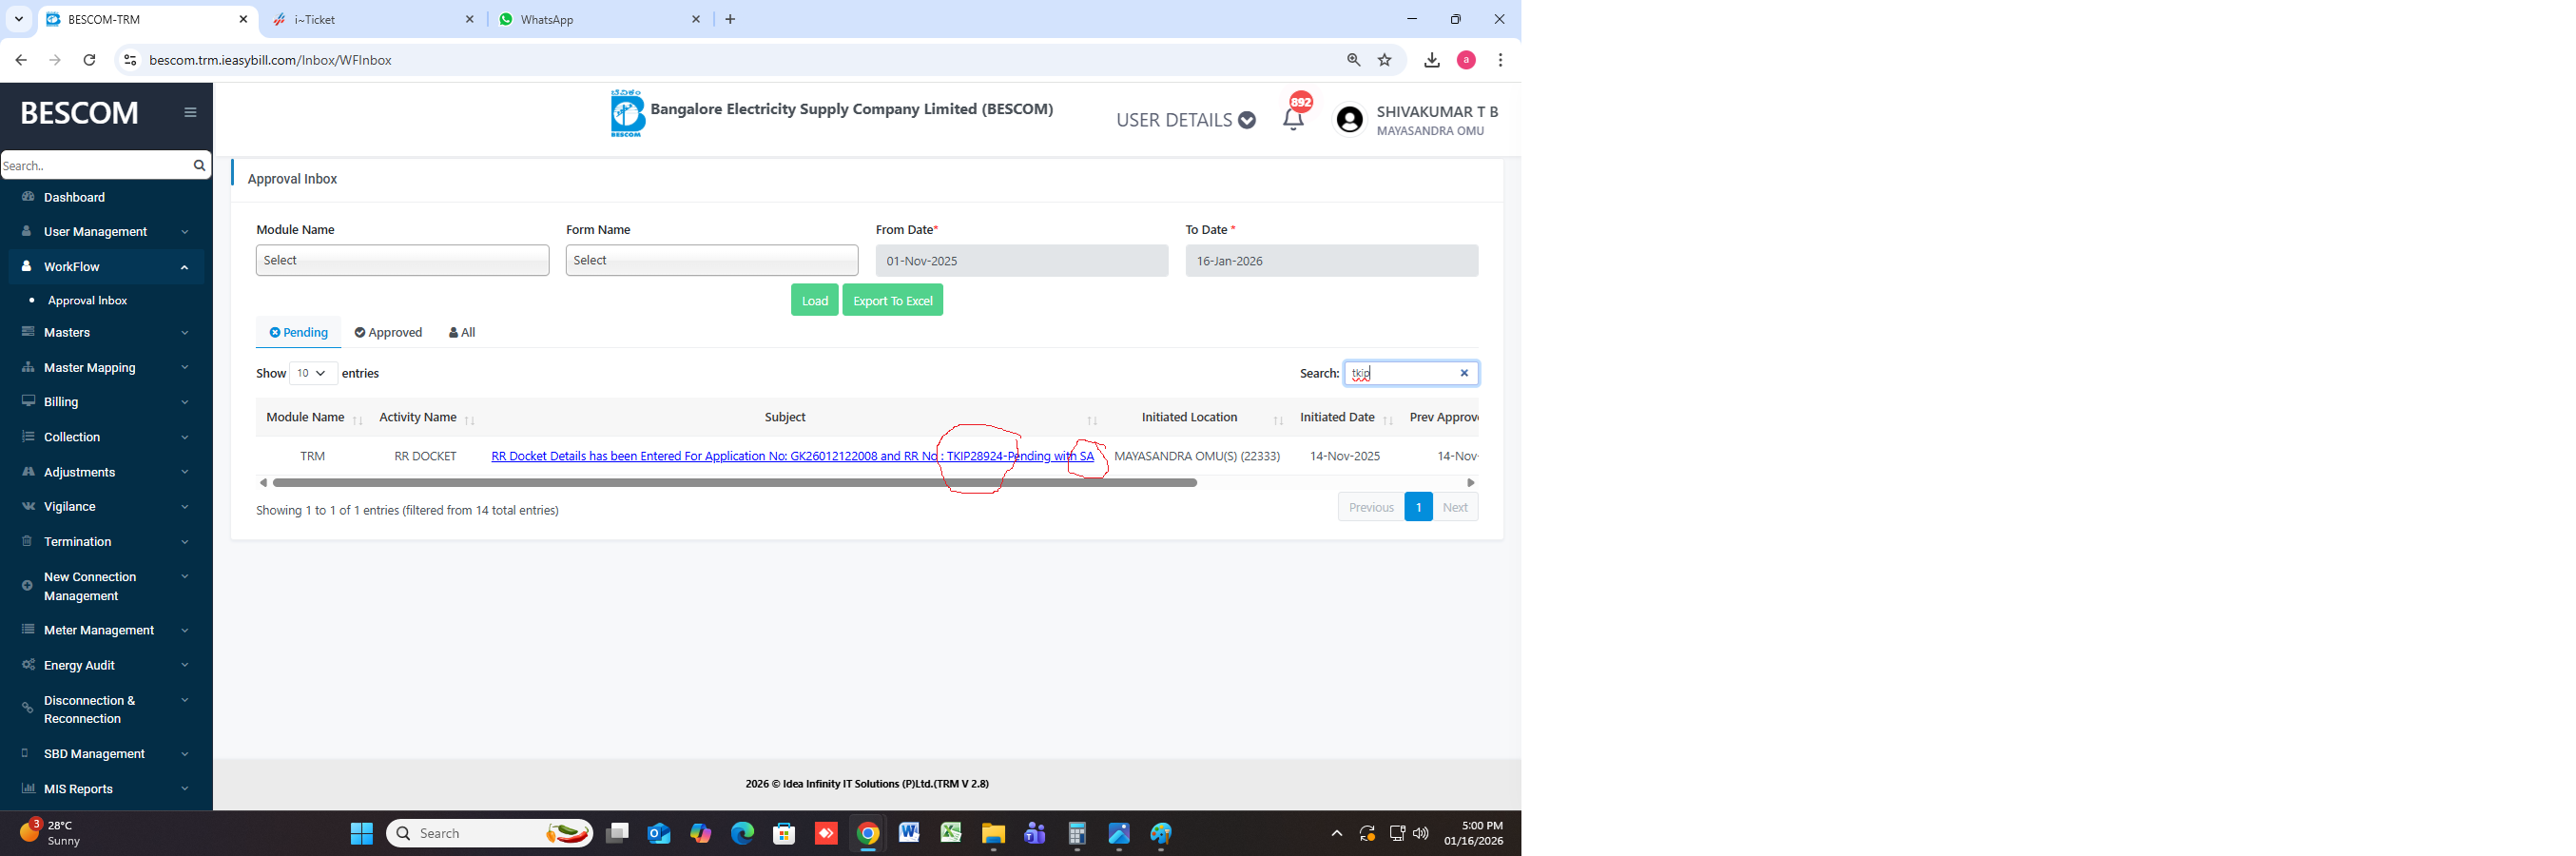Click the sidebar search magnifier icon
The image size is (2576, 856).
(199, 165)
